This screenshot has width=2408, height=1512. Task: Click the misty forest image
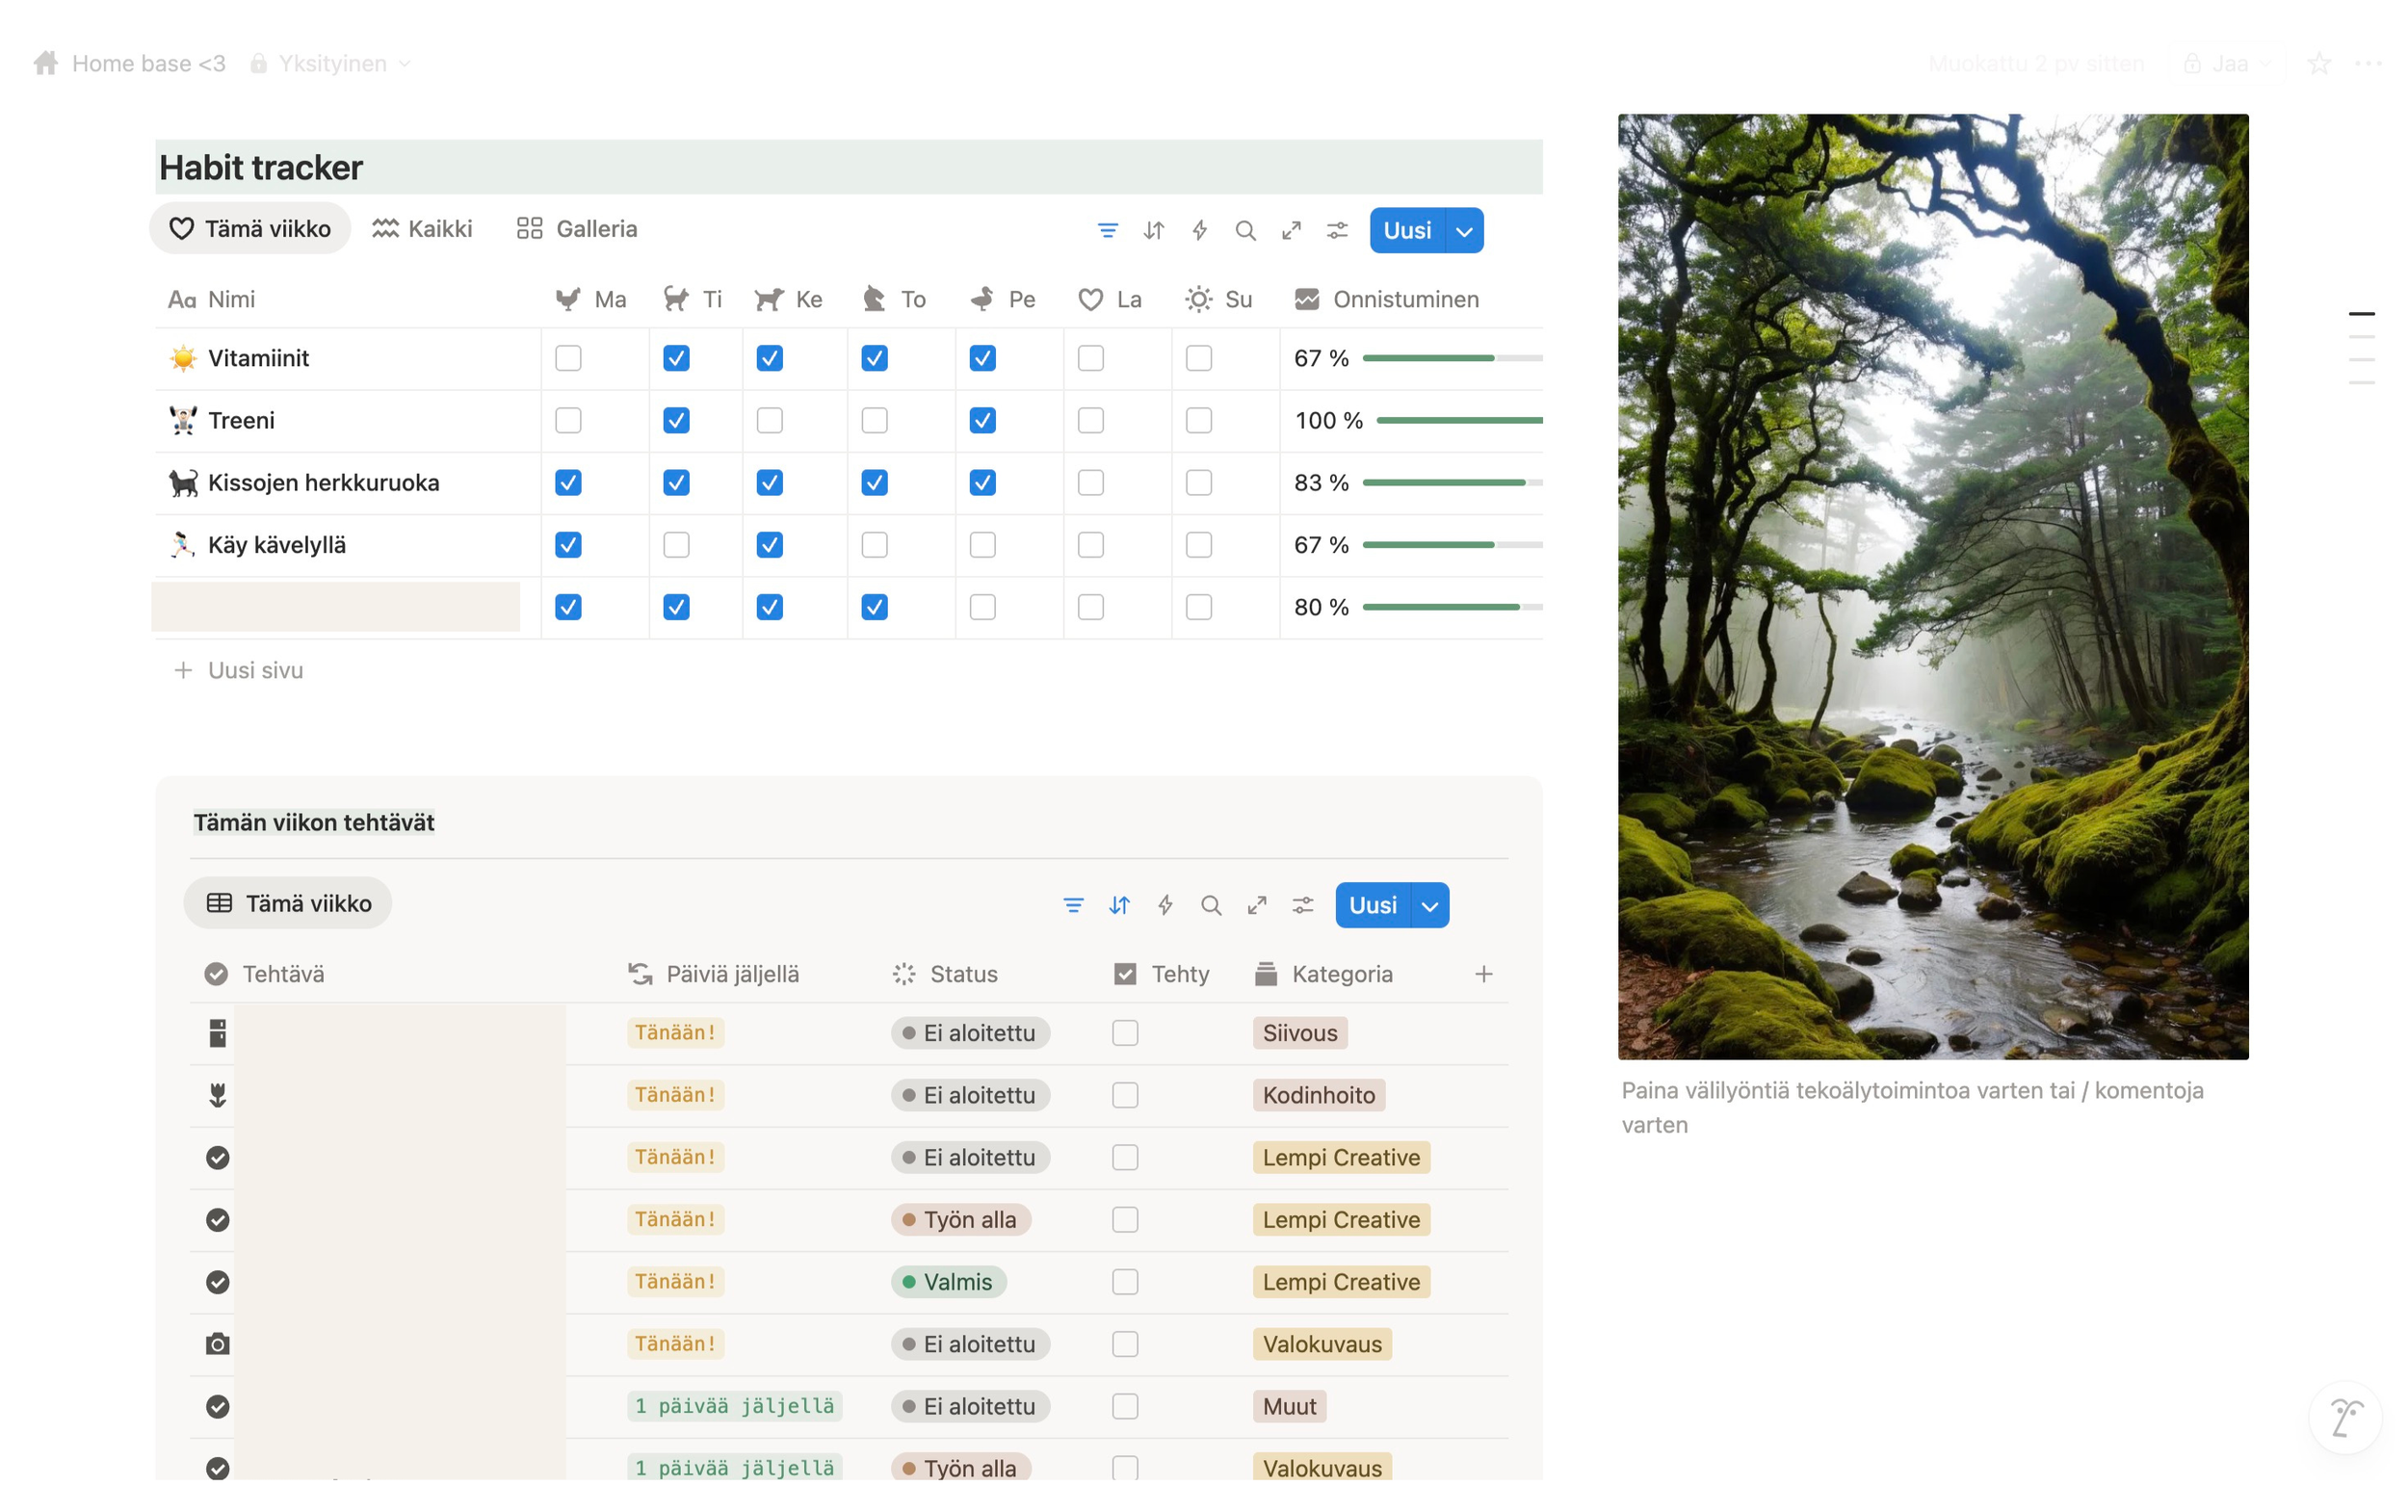point(1932,586)
